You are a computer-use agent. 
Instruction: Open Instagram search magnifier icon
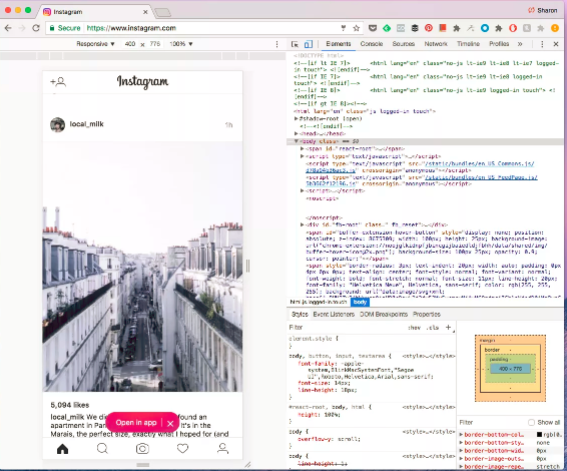(102, 449)
